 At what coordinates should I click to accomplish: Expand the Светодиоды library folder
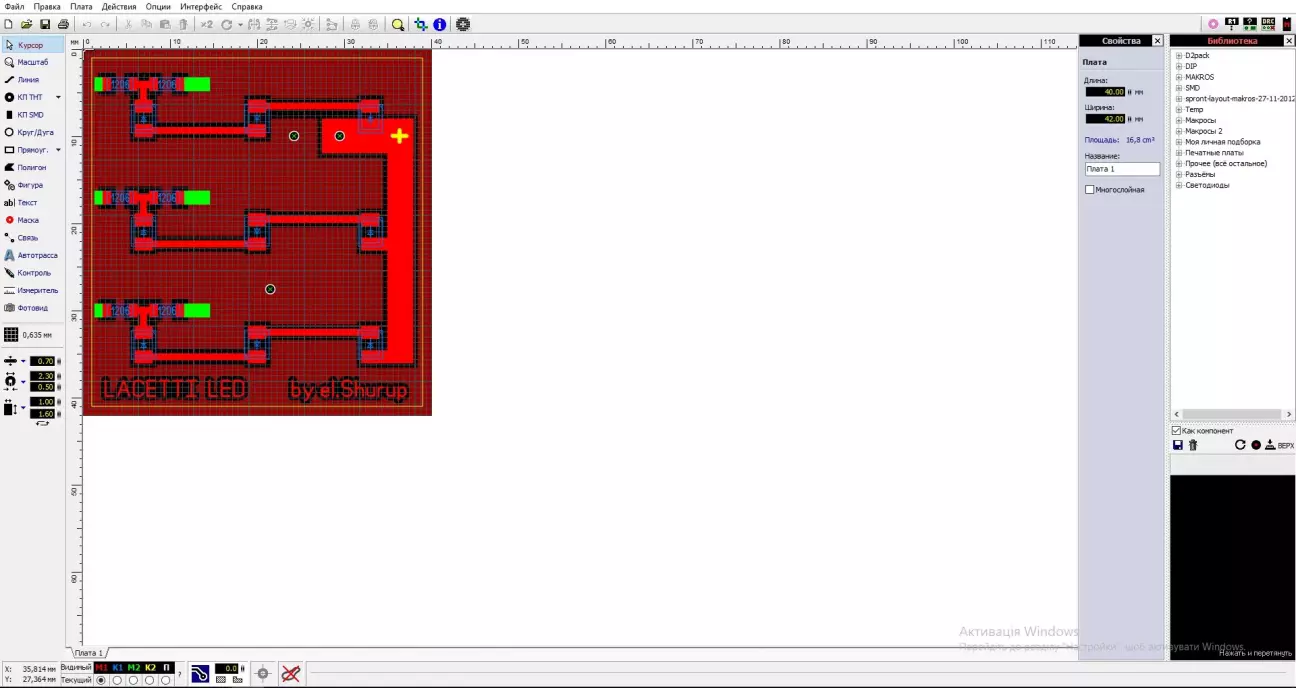click(1179, 185)
